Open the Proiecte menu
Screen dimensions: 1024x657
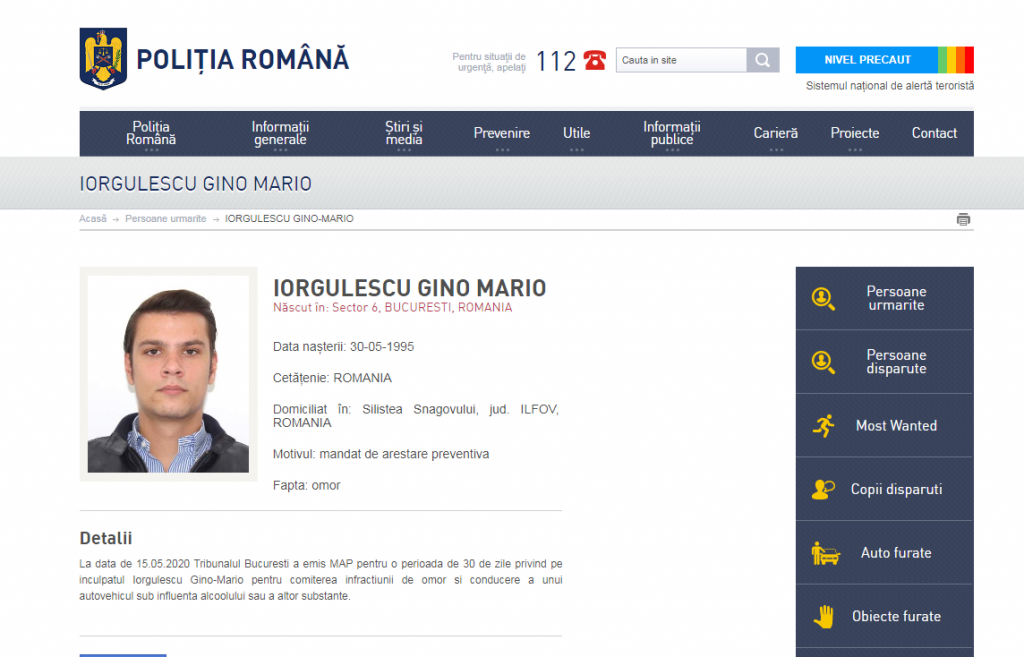[x=855, y=133]
